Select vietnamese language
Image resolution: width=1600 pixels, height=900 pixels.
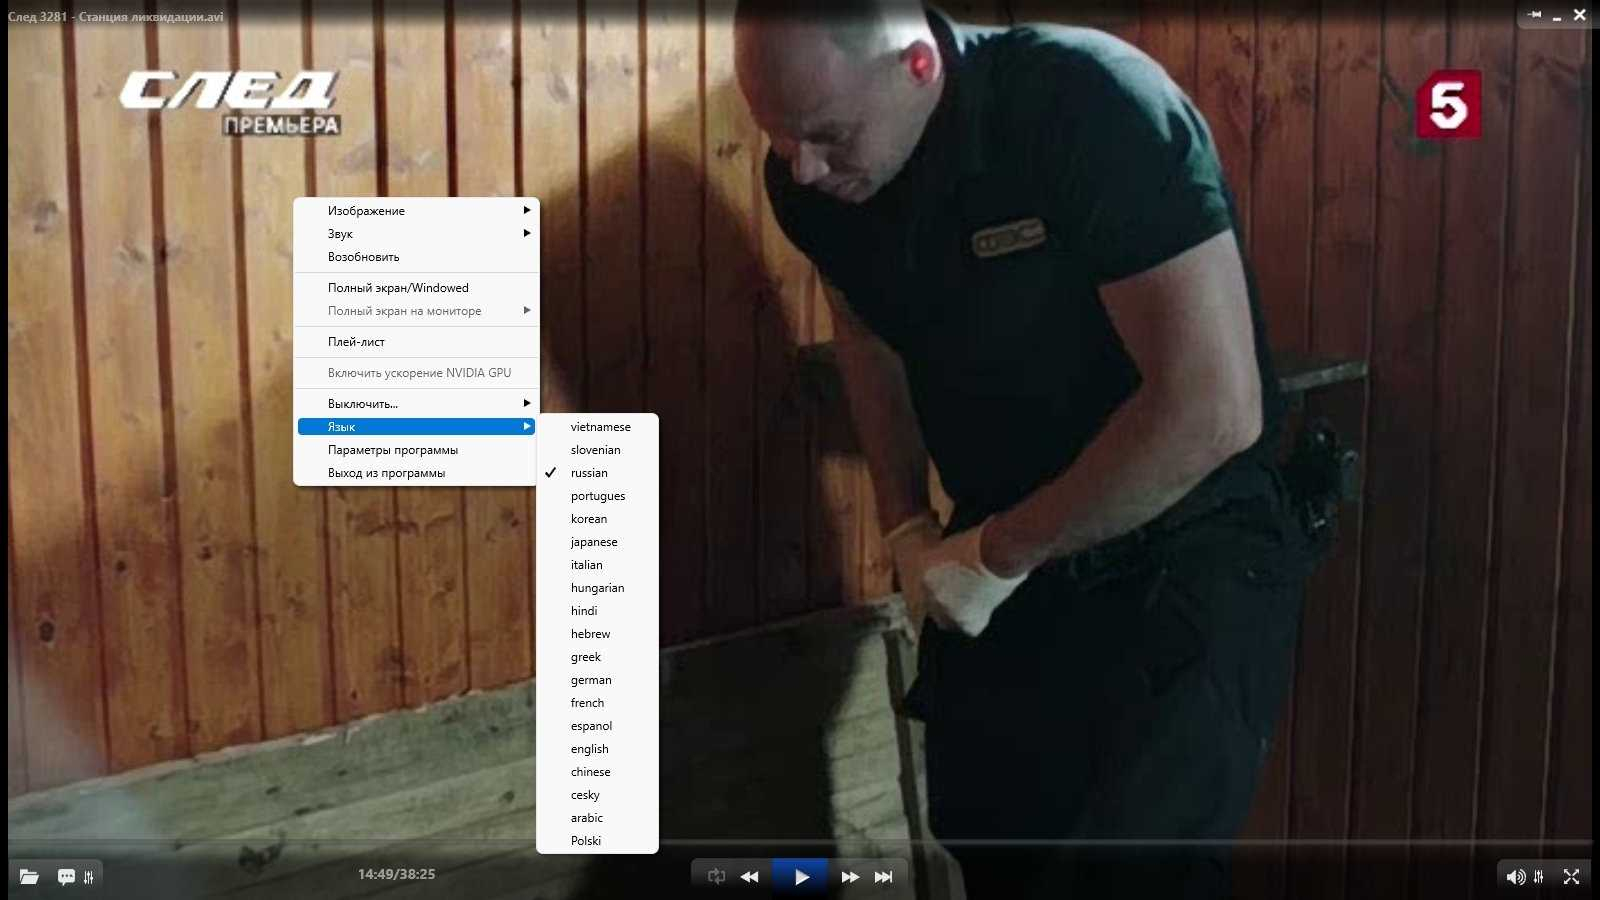pyautogui.click(x=597, y=427)
